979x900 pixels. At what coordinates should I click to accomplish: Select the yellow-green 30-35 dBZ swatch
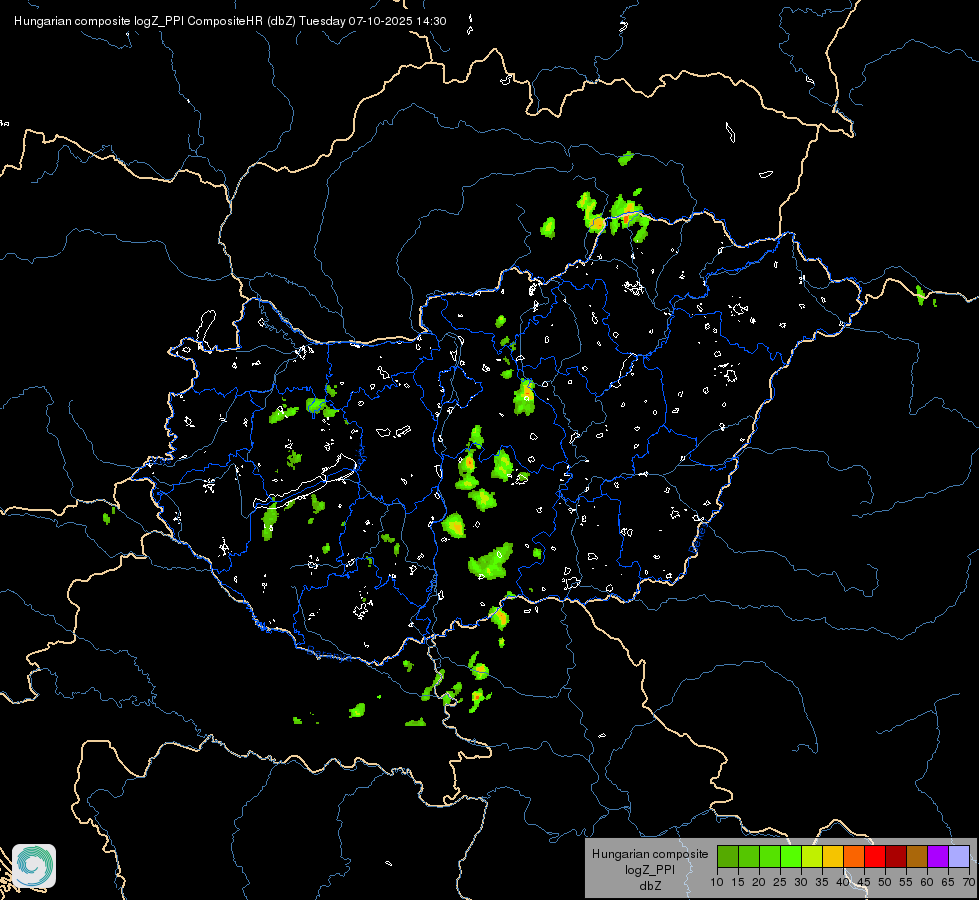812,856
